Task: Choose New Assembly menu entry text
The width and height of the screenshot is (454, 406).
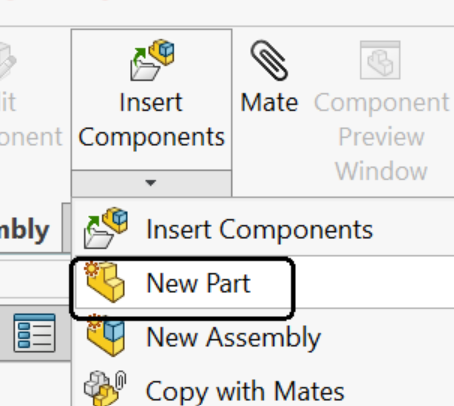Action: pyautogui.click(x=233, y=337)
